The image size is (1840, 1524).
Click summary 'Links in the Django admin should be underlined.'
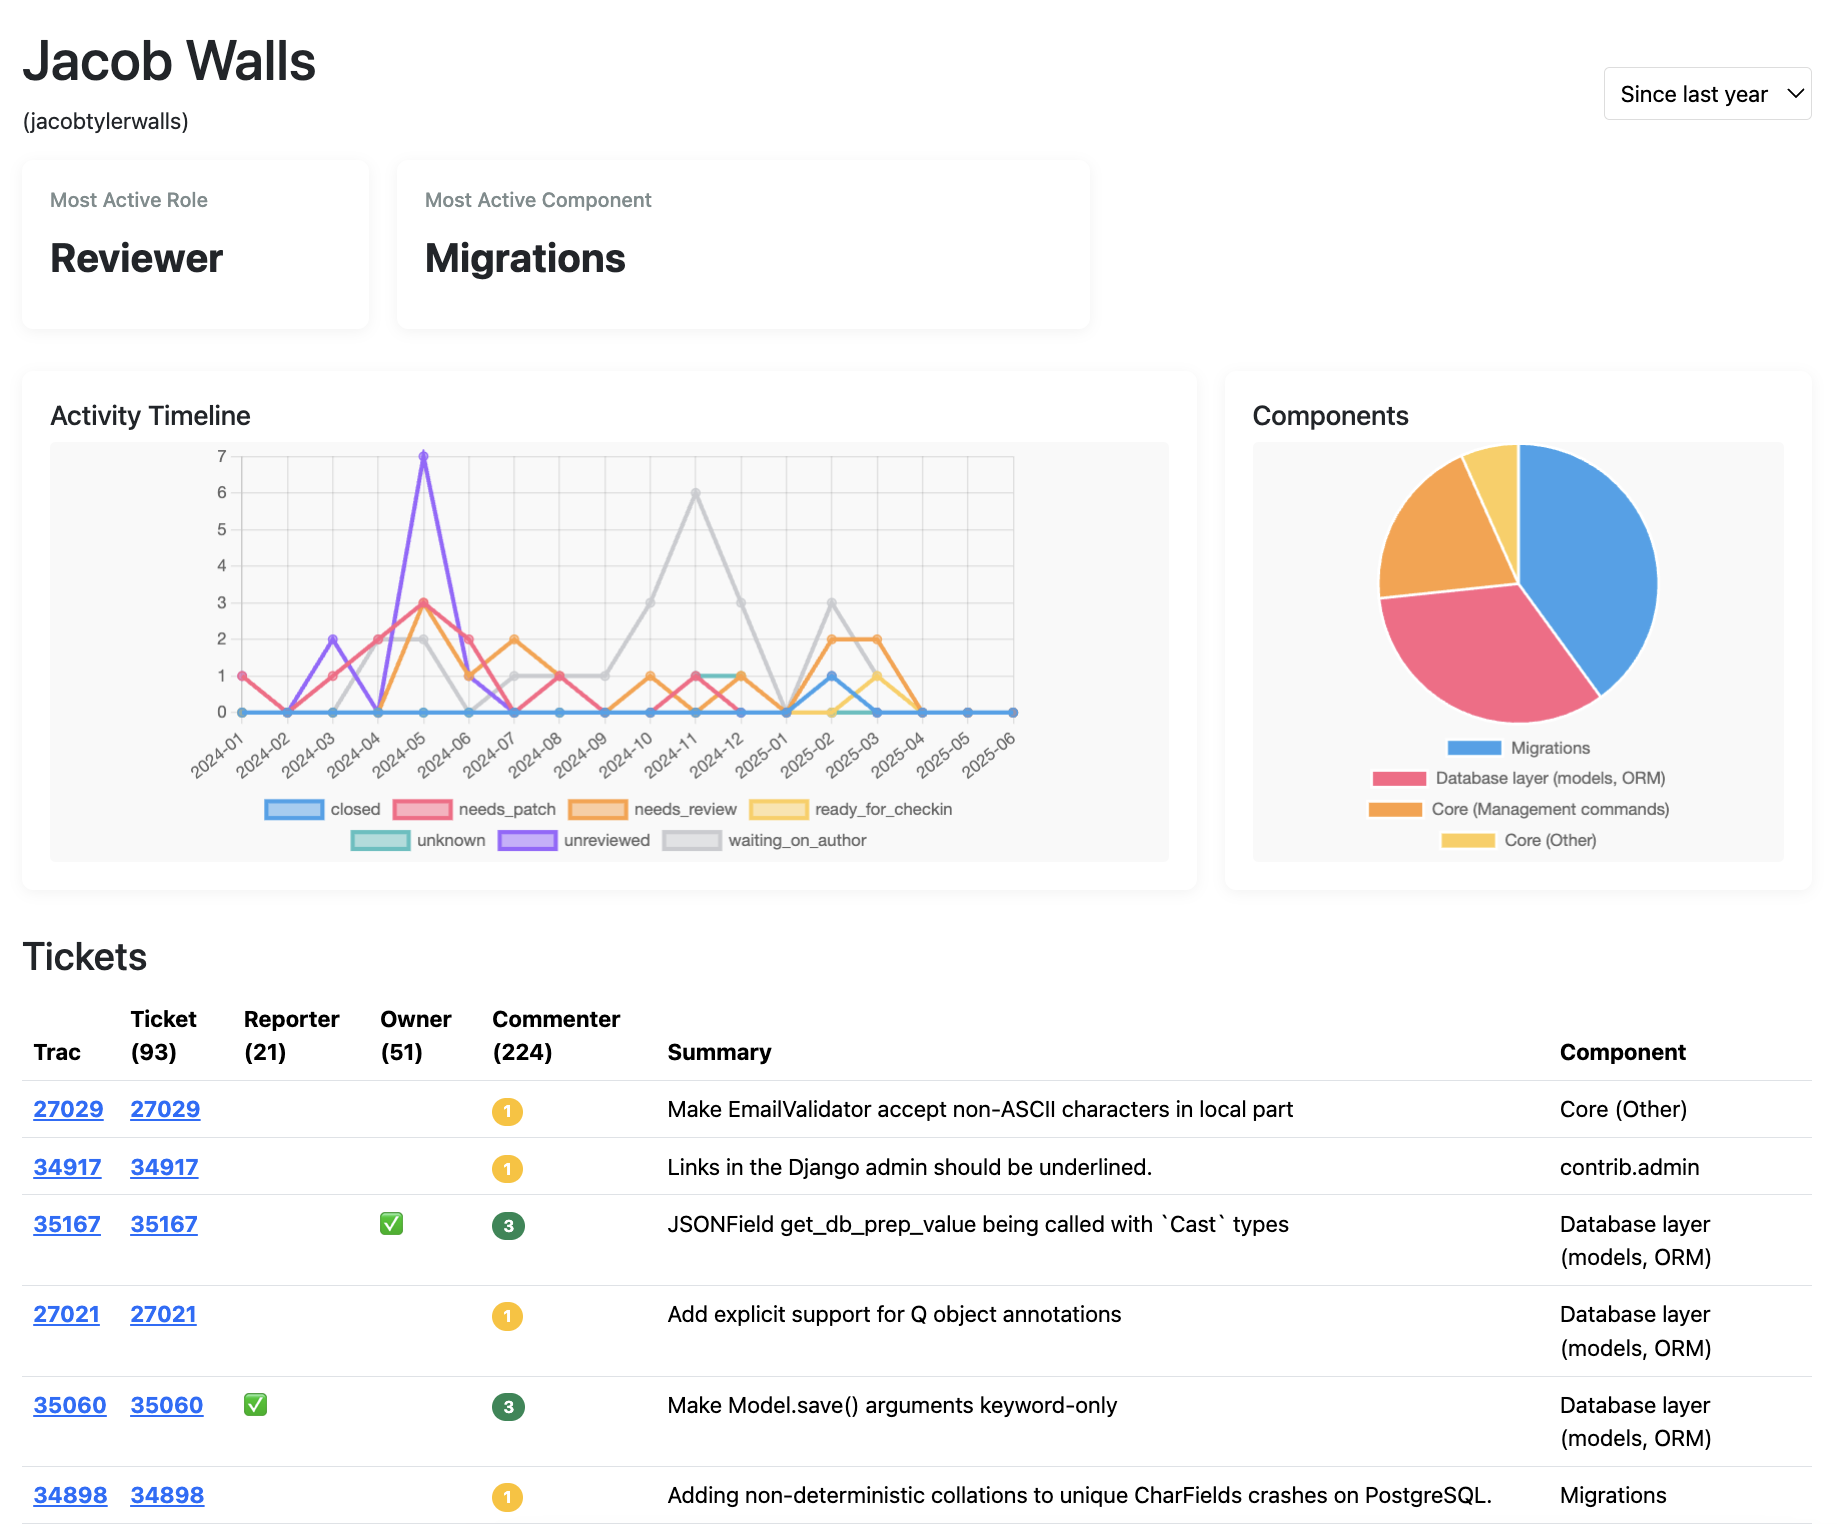click(909, 1167)
